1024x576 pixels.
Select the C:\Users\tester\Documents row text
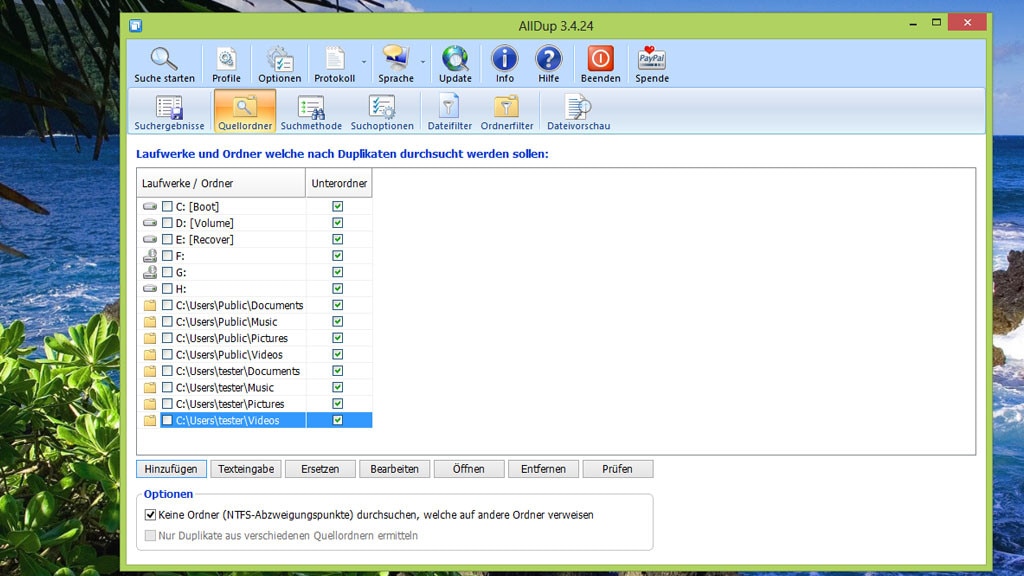tap(238, 371)
